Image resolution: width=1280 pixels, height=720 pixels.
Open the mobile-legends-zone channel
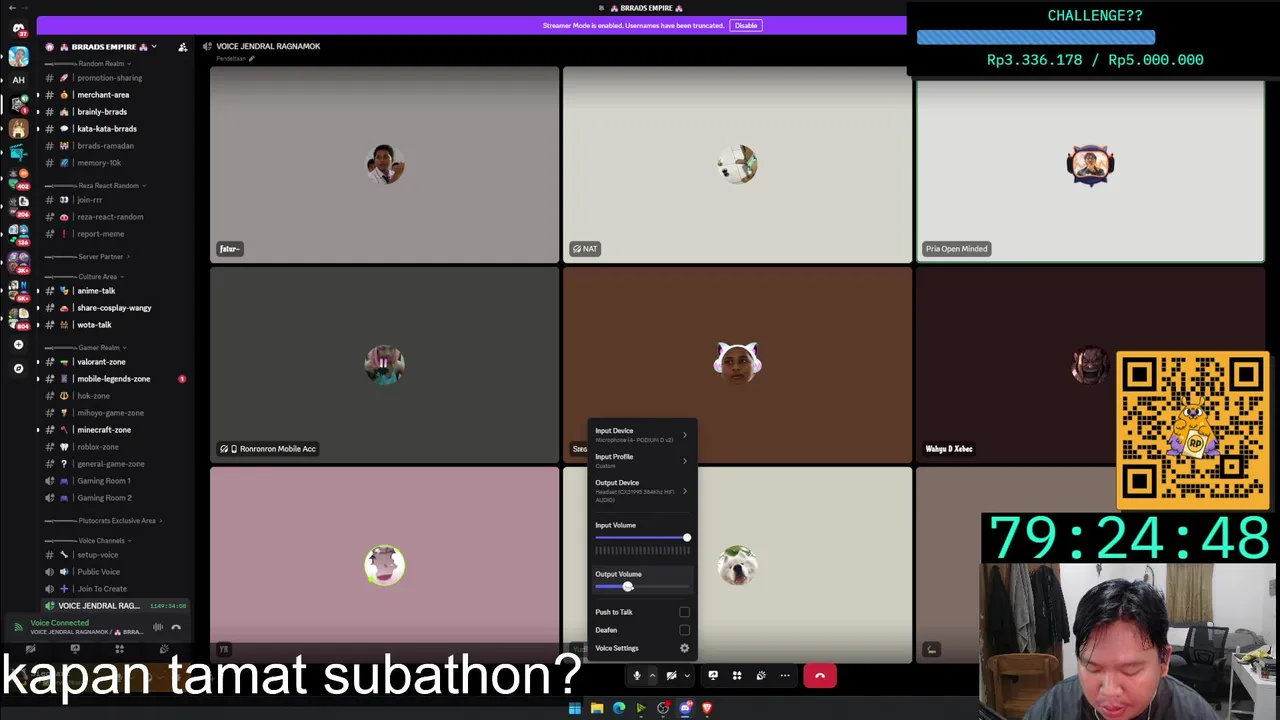pyautogui.click(x=115, y=379)
